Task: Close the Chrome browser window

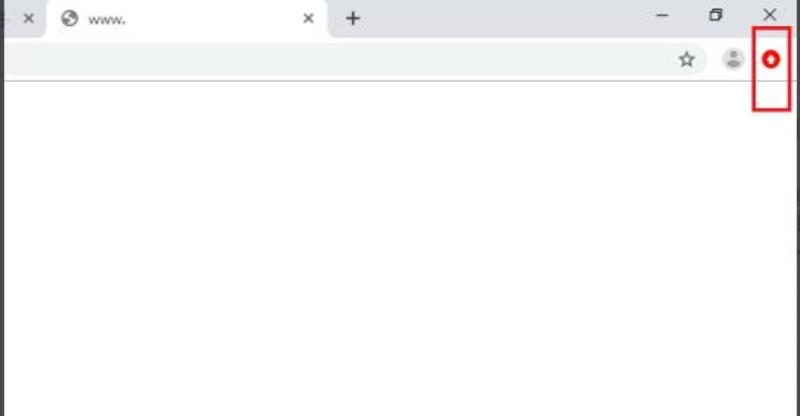Action: click(x=769, y=15)
